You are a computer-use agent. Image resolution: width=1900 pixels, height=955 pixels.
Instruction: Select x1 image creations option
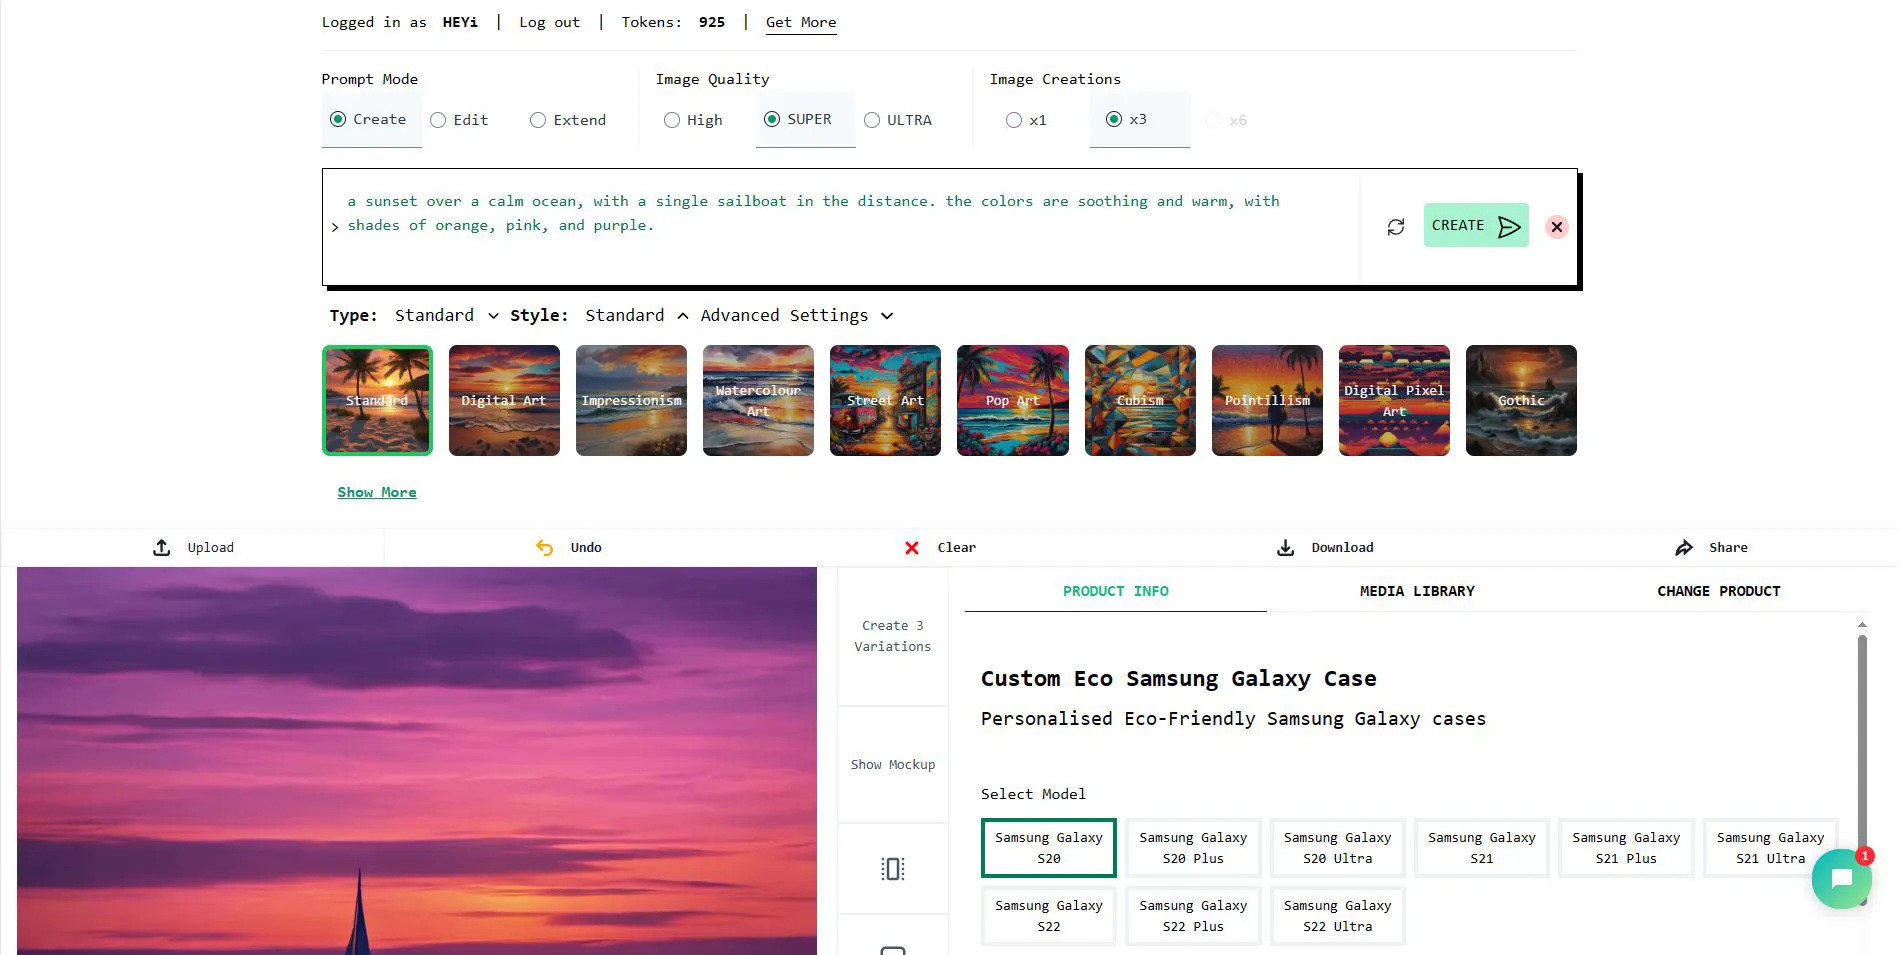[x=1014, y=120]
